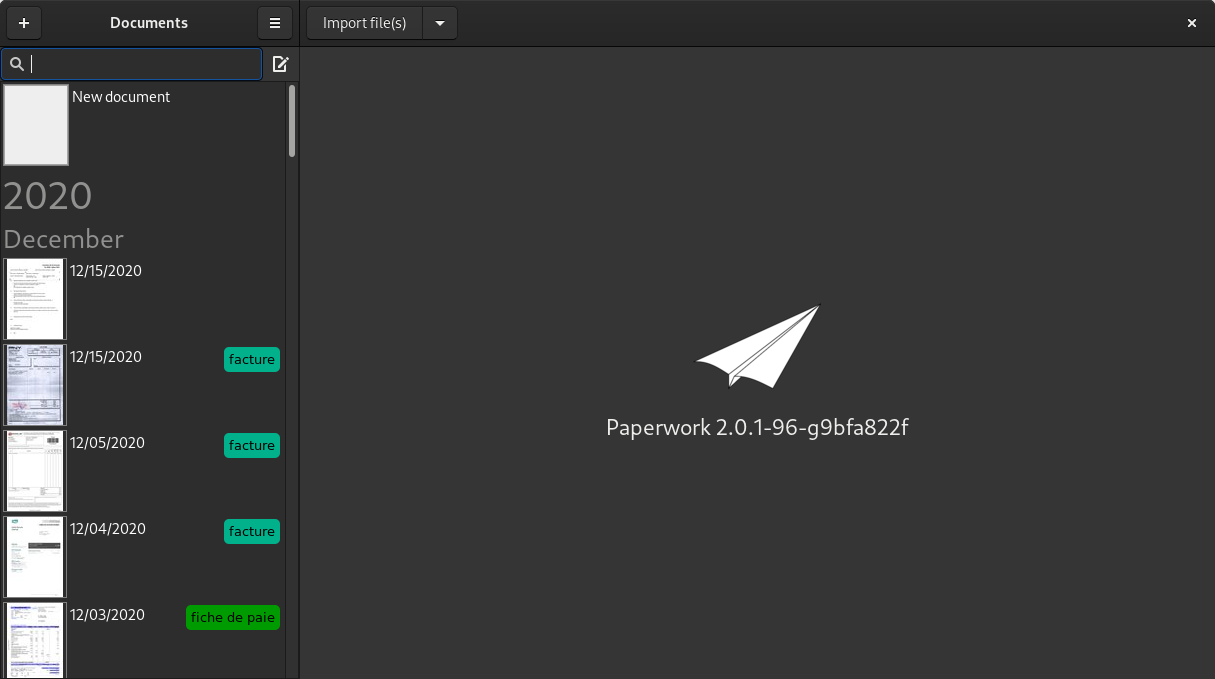Viewport: 1215px width, 679px height.
Task: Select the 12/15/2020 document tagged facture
Action: (x=106, y=357)
